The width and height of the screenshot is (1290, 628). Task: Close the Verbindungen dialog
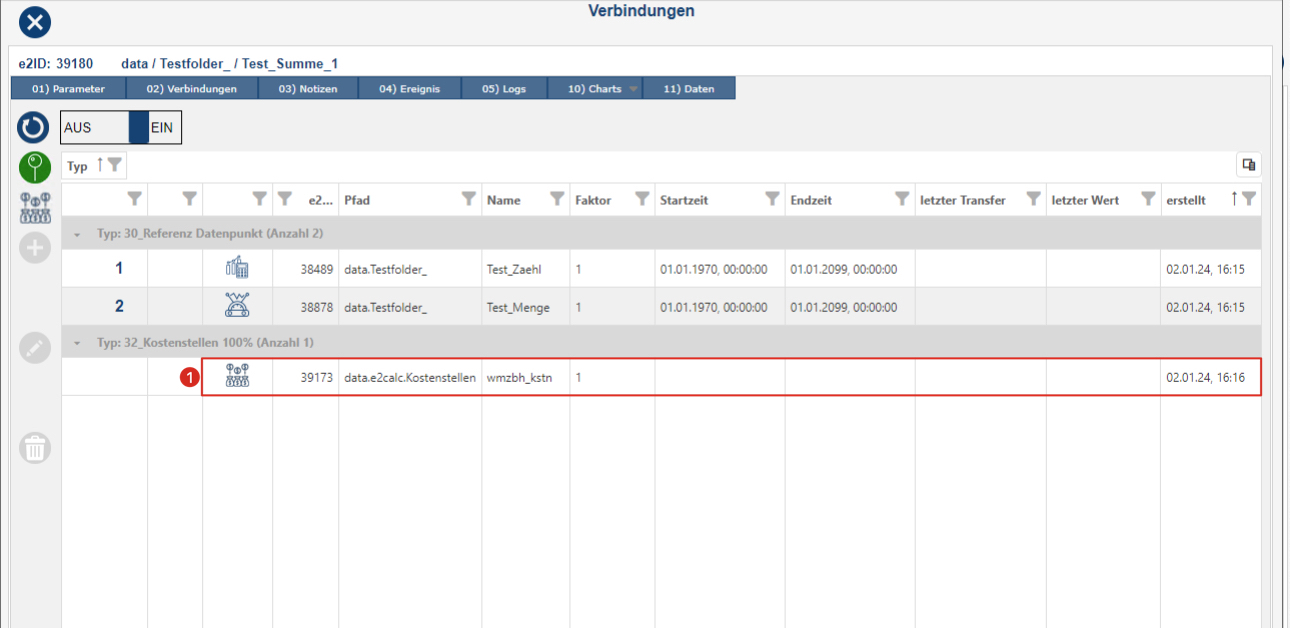(35, 21)
